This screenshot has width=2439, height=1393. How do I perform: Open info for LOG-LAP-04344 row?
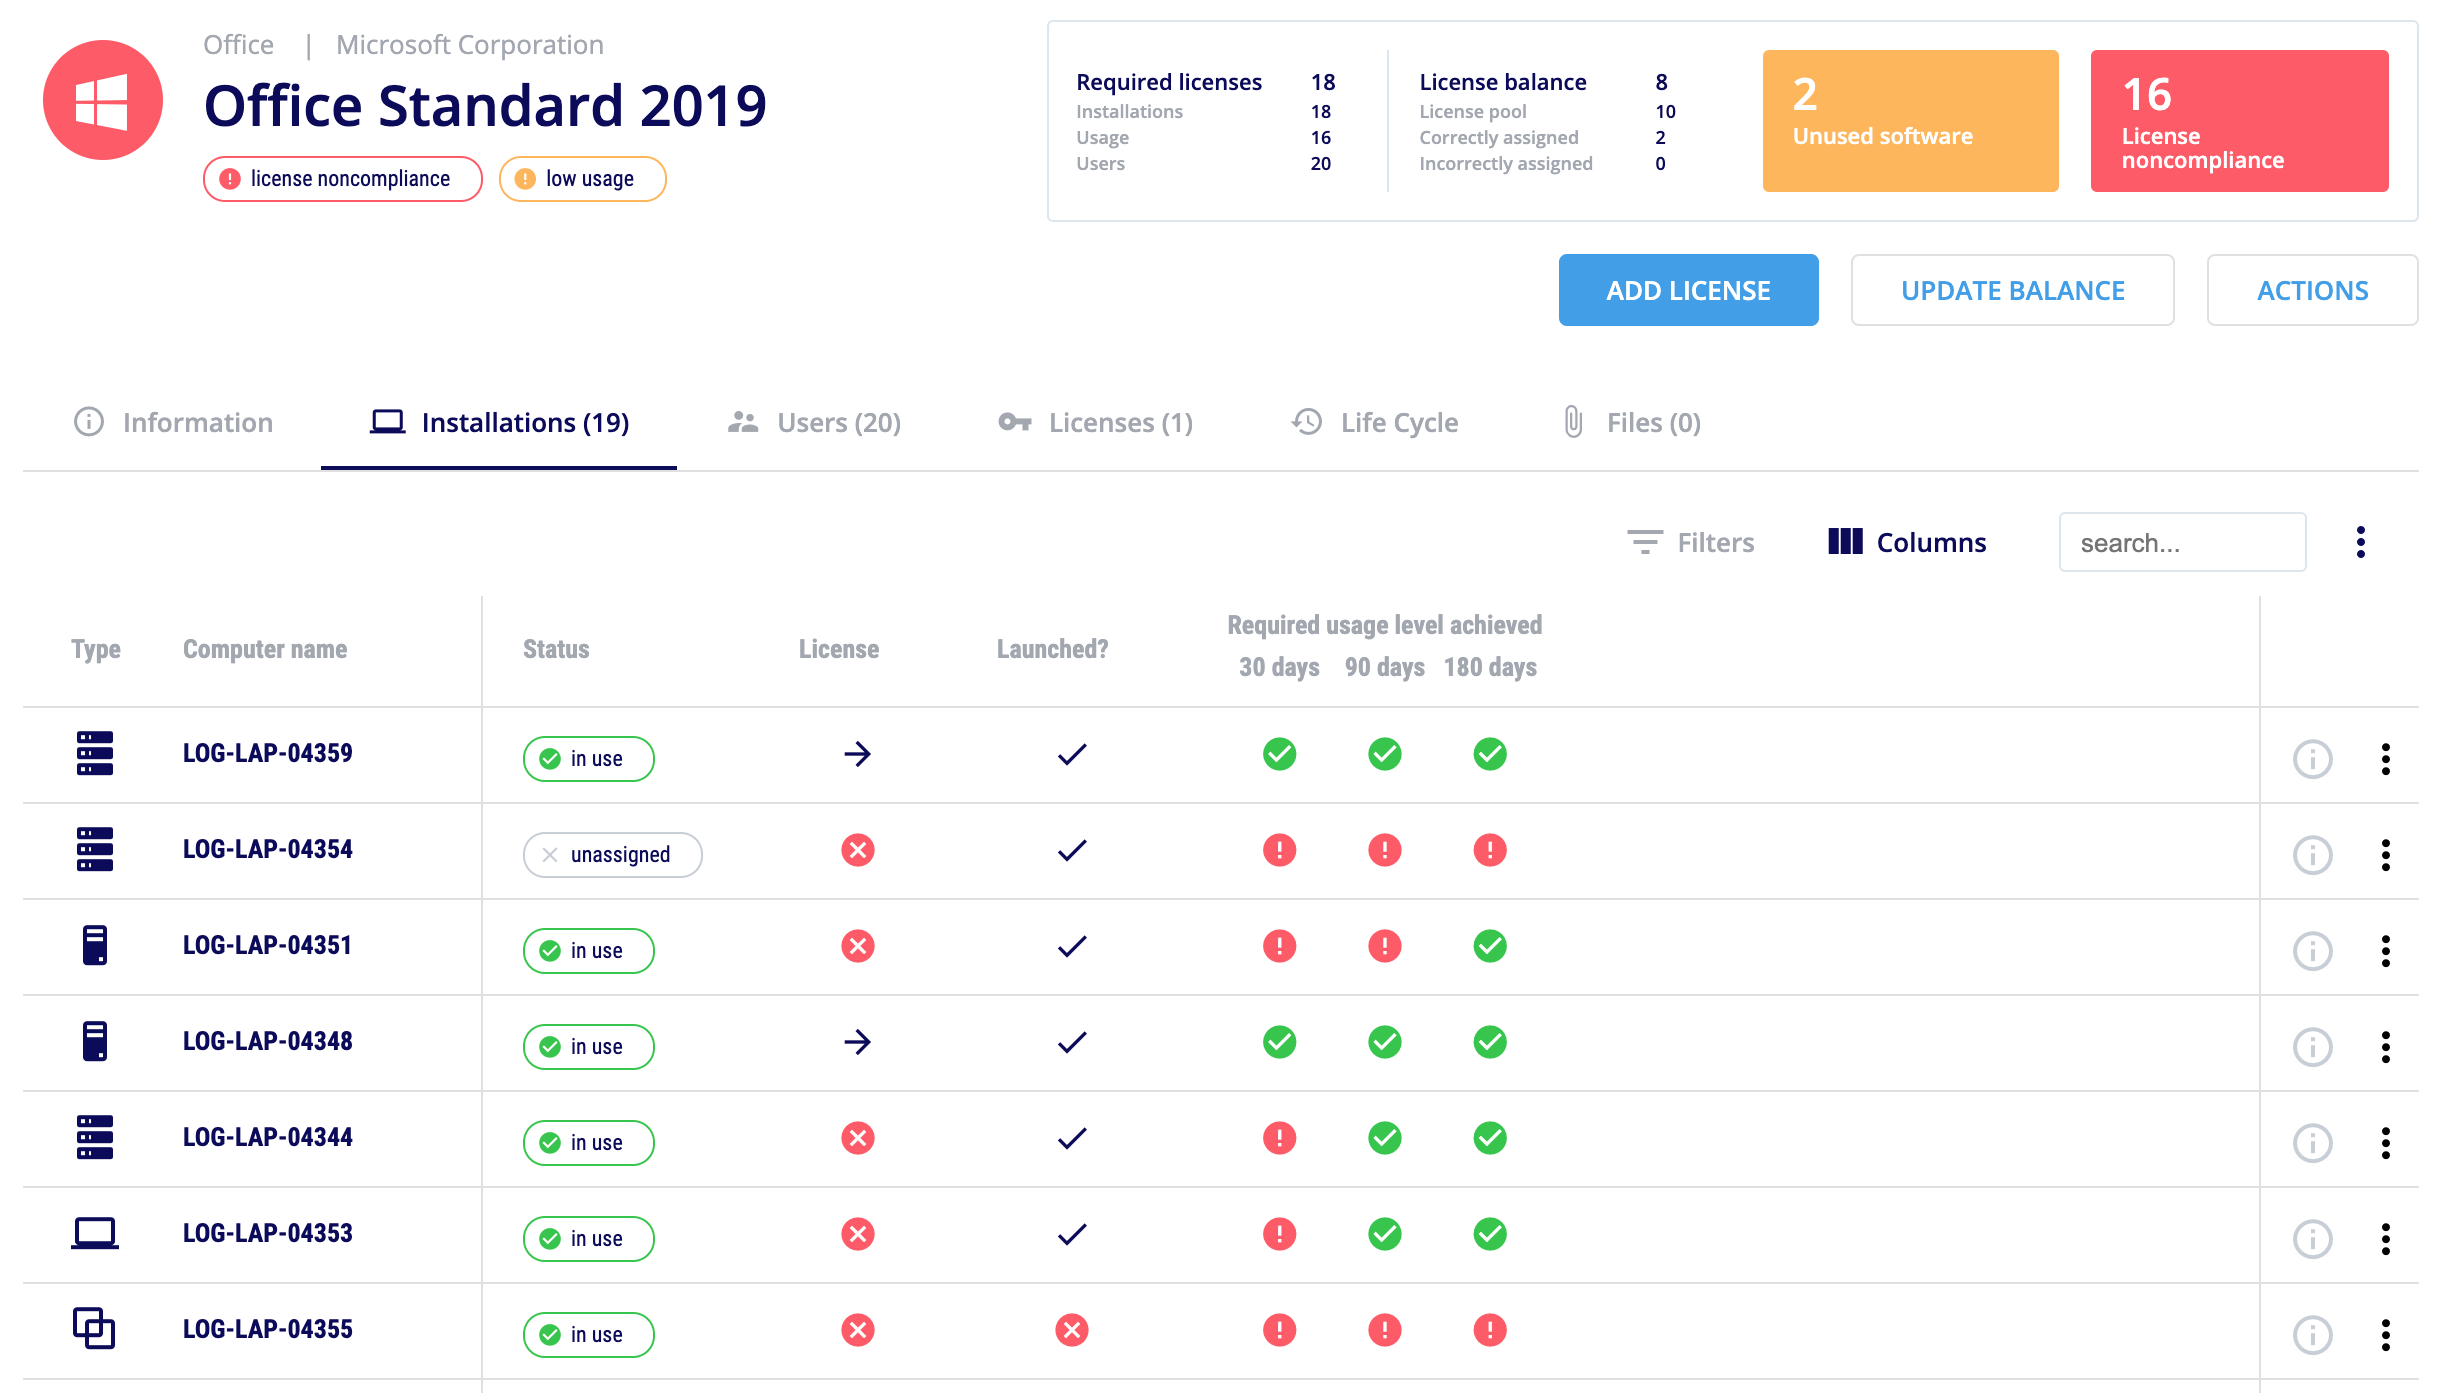[2312, 1143]
